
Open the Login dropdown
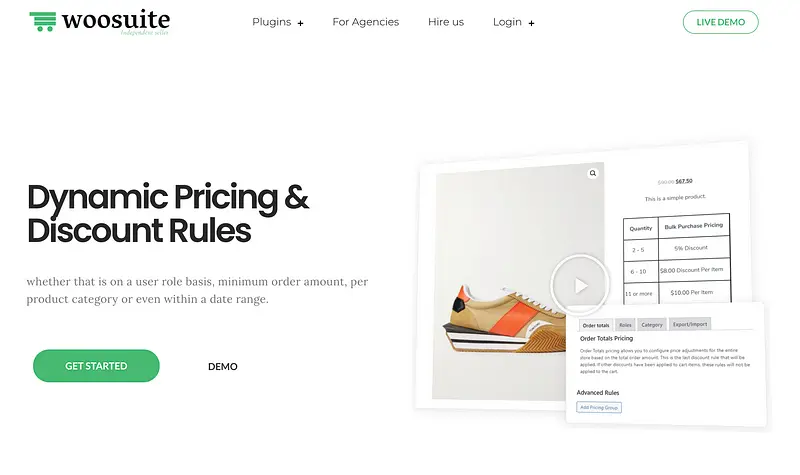click(507, 22)
